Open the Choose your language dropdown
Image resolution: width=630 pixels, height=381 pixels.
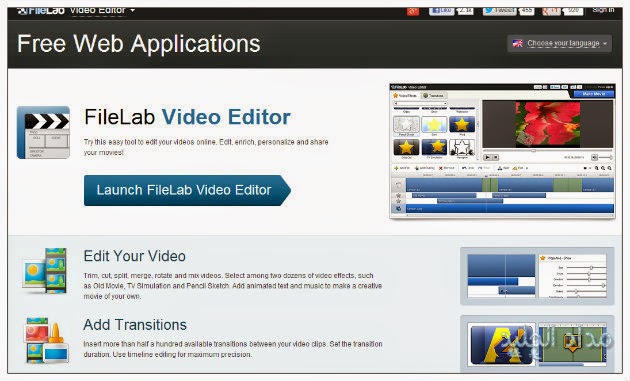point(559,43)
